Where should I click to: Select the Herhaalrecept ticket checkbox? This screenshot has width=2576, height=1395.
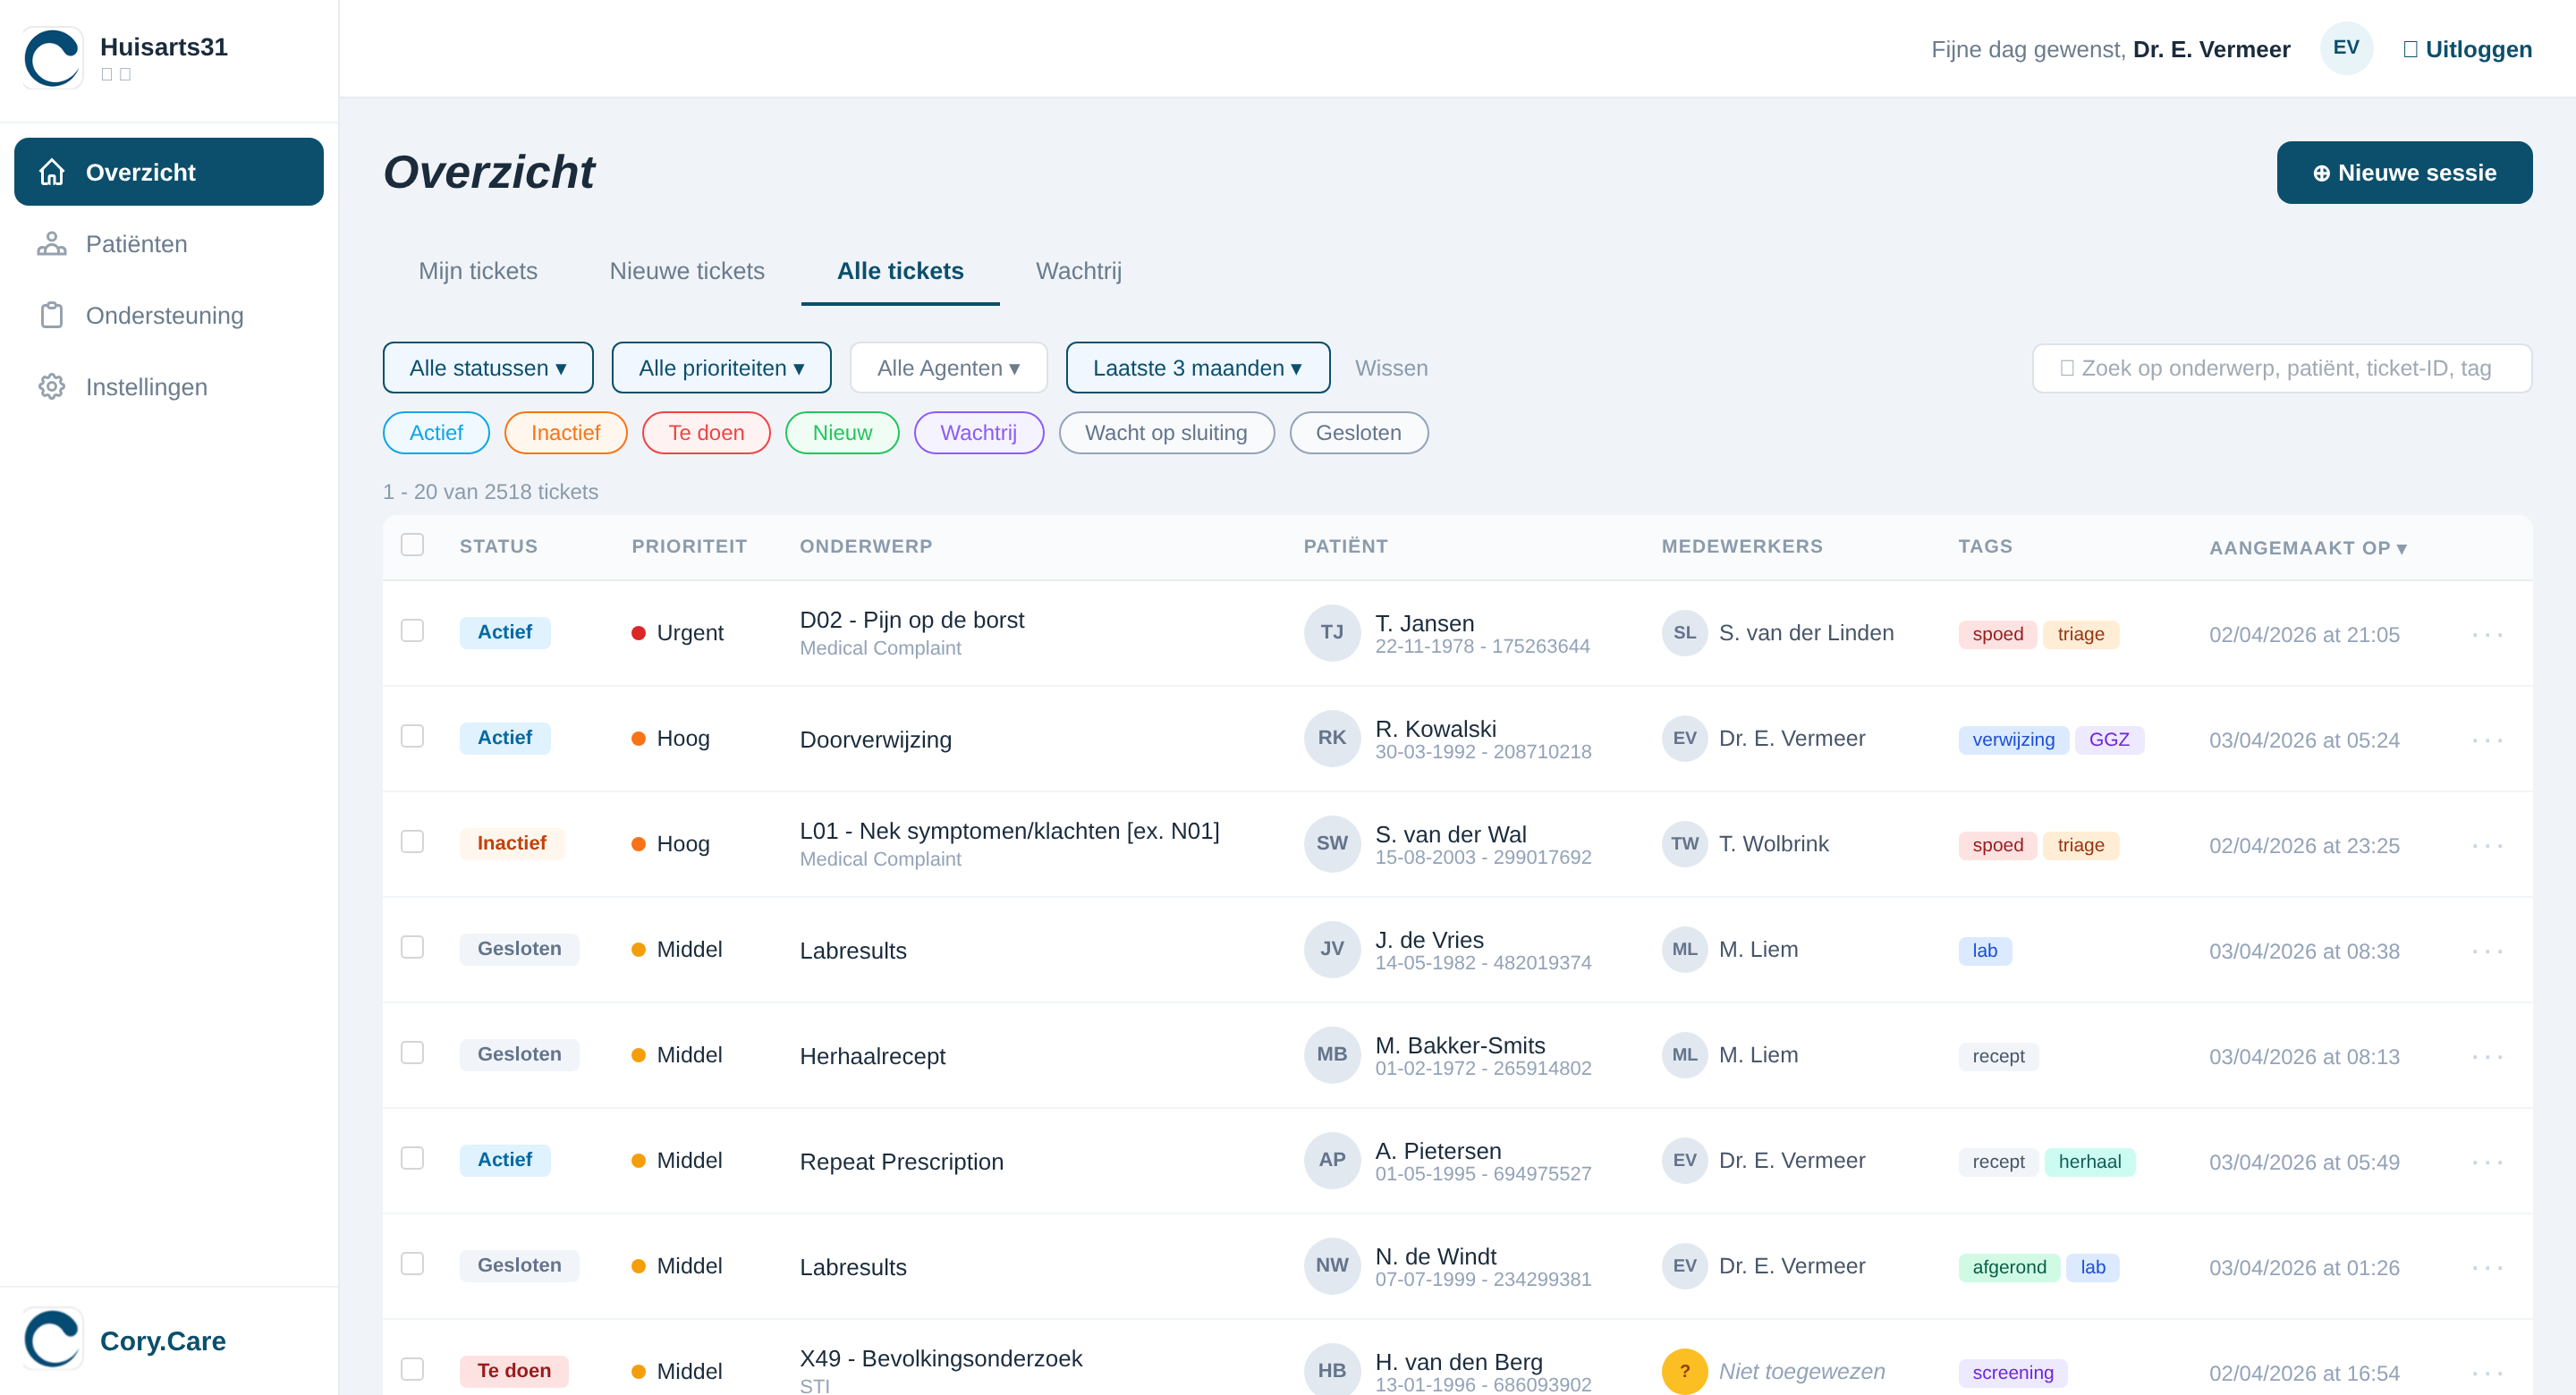pyautogui.click(x=412, y=1053)
